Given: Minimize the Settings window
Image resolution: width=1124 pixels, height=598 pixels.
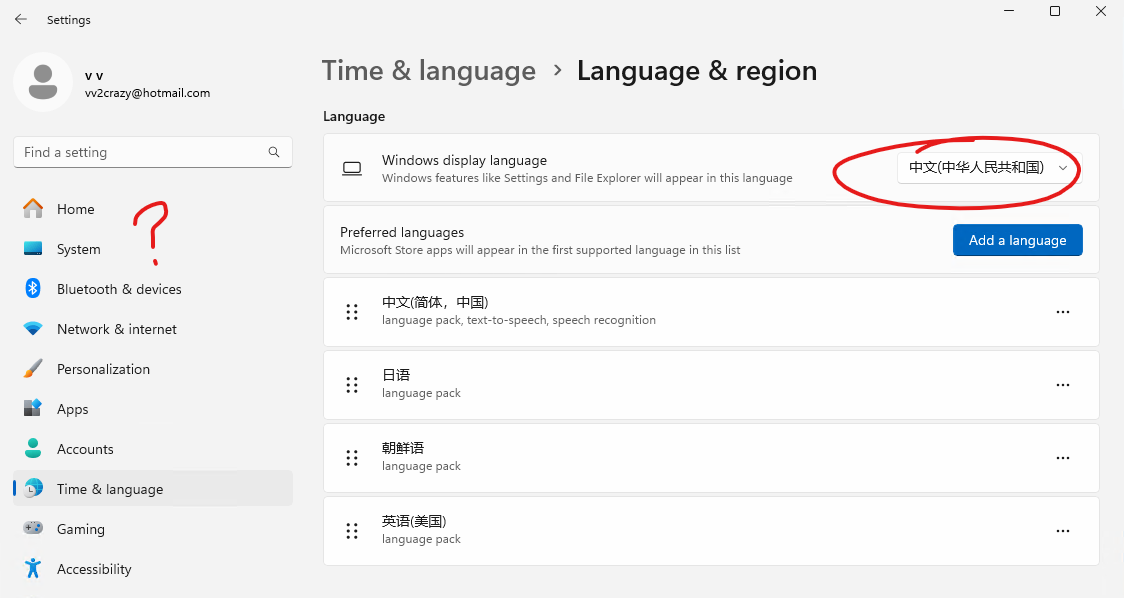Looking at the screenshot, I should pos(1009,11).
